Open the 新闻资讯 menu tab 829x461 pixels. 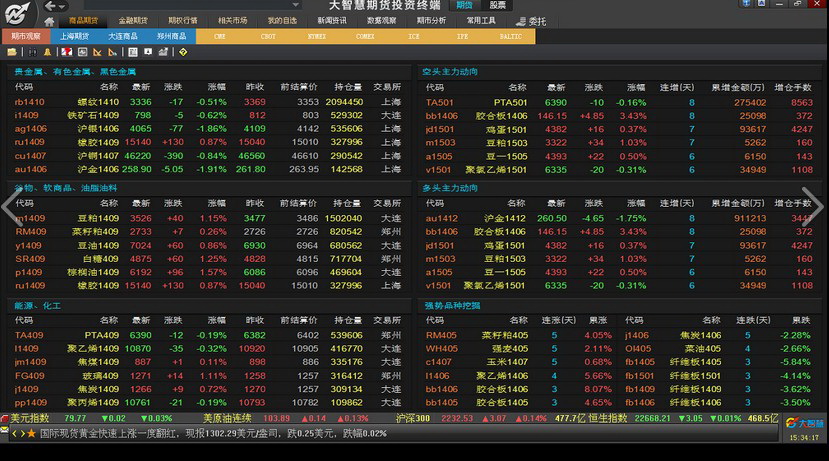click(x=332, y=21)
